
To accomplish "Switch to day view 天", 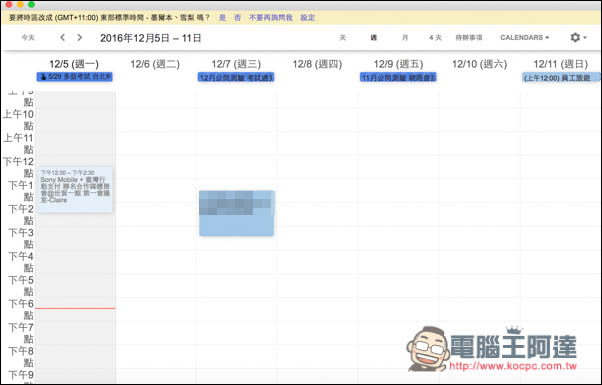I will tap(342, 37).
